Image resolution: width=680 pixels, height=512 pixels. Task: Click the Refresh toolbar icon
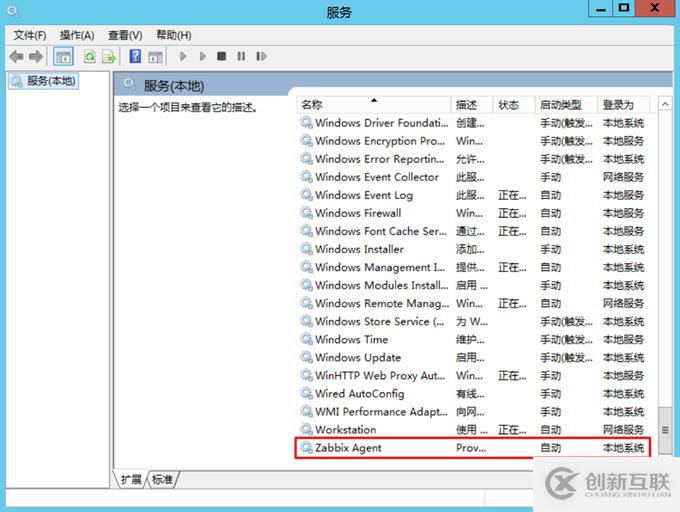(90, 56)
